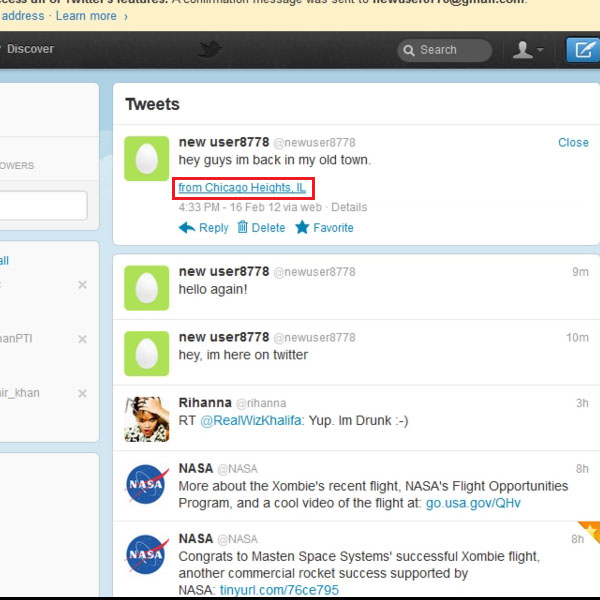Open @RealWizKhalifa mention link
The height and width of the screenshot is (600, 600).
tap(251, 421)
